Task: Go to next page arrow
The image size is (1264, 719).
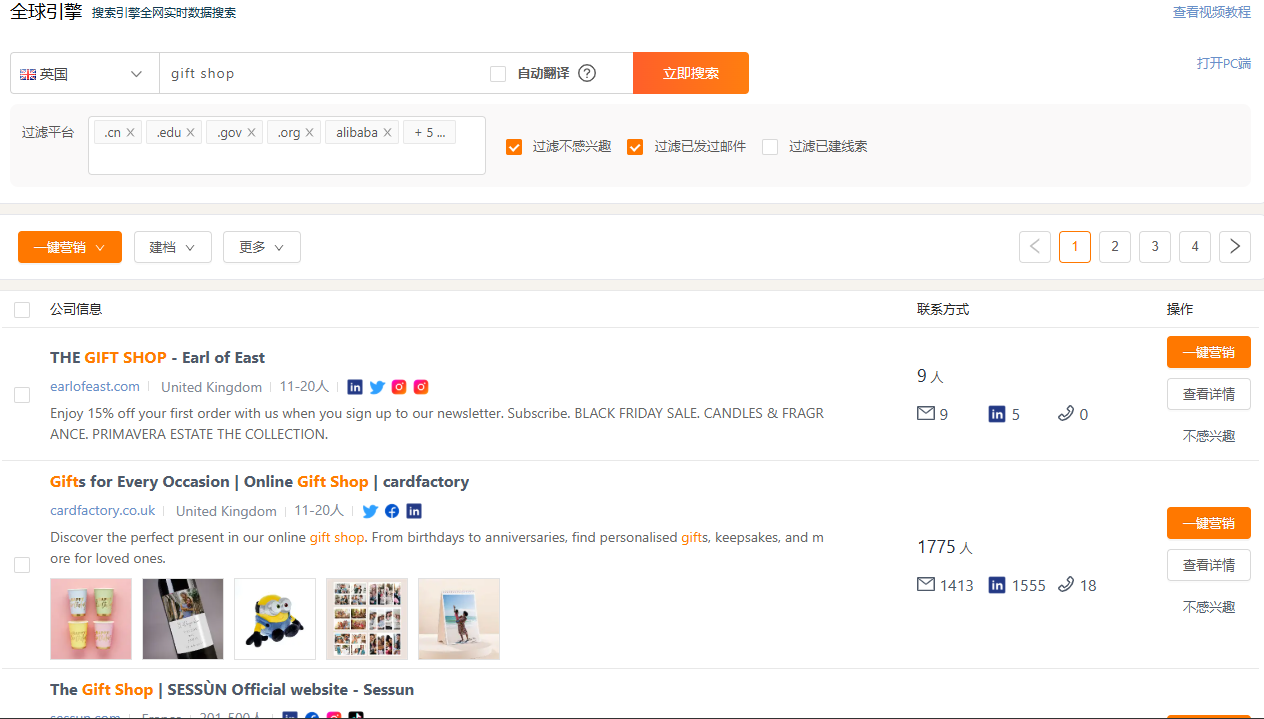Action: pyautogui.click(x=1235, y=247)
